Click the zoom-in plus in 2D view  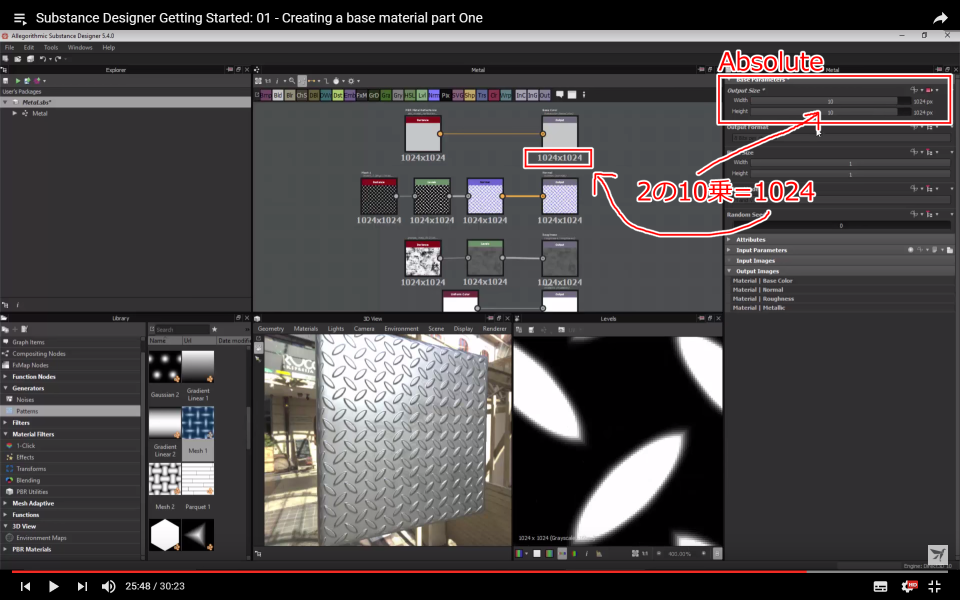coord(703,553)
